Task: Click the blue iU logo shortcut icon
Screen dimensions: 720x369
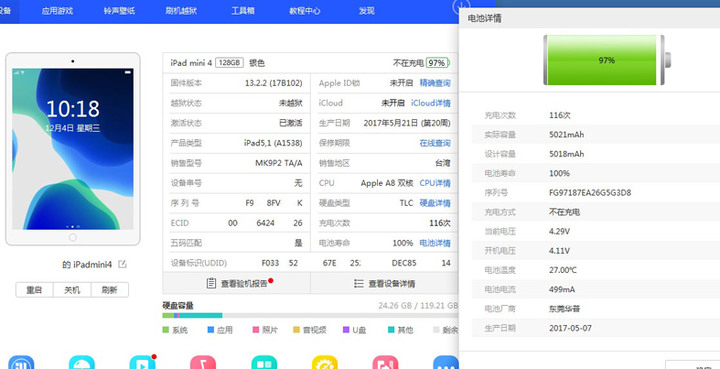Action: tap(21, 363)
